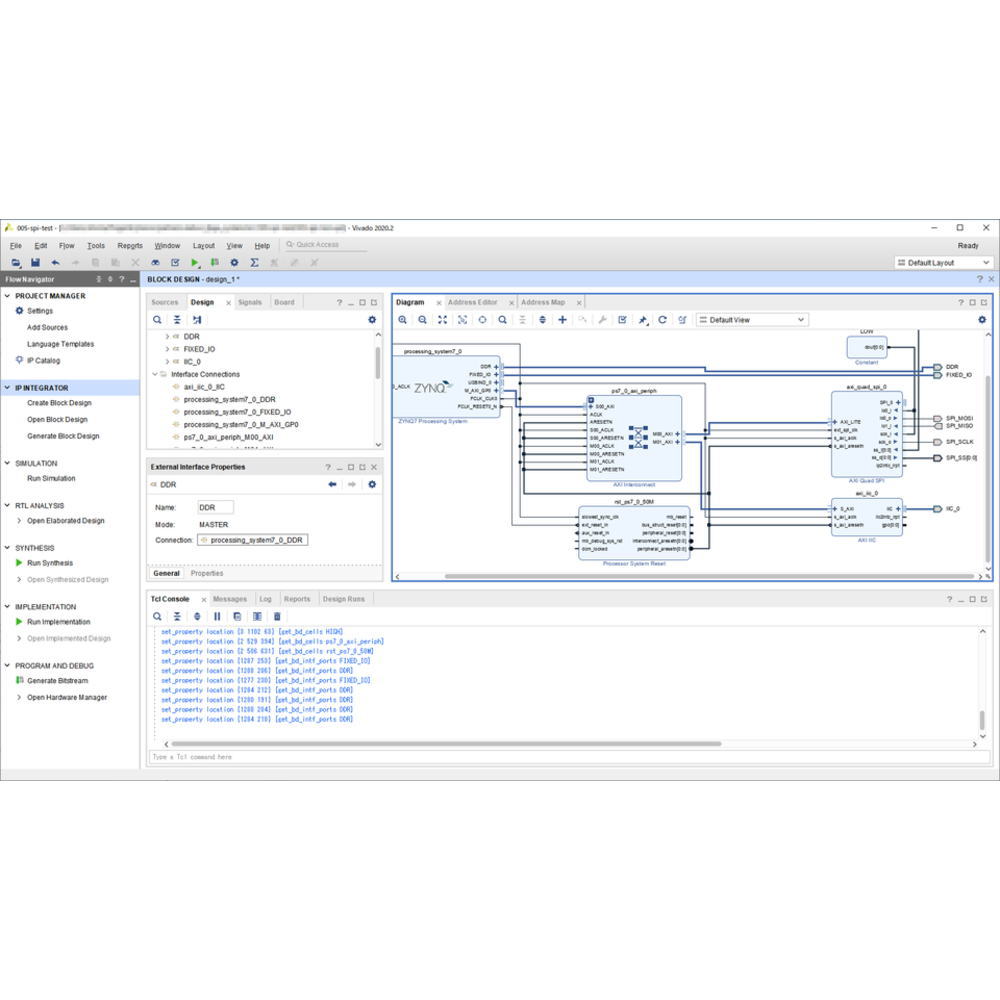Collapse the IP INTEGRATOR section
Image resolution: width=1000 pixels, height=1000 pixels.
pyautogui.click(x=7, y=388)
